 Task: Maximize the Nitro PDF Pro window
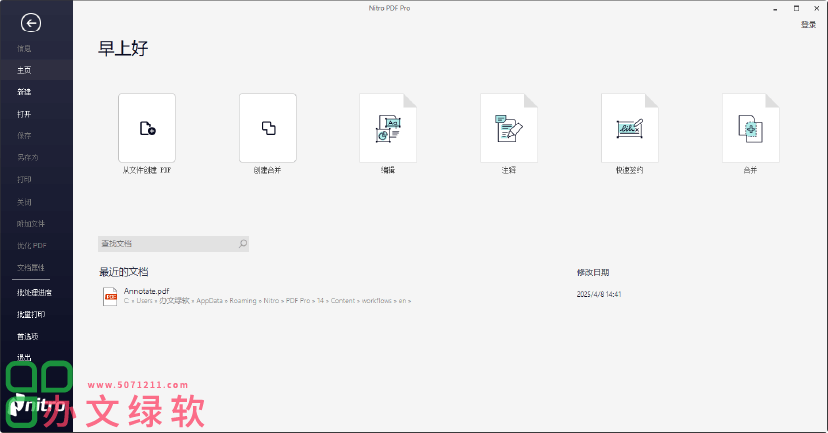[796, 8]
